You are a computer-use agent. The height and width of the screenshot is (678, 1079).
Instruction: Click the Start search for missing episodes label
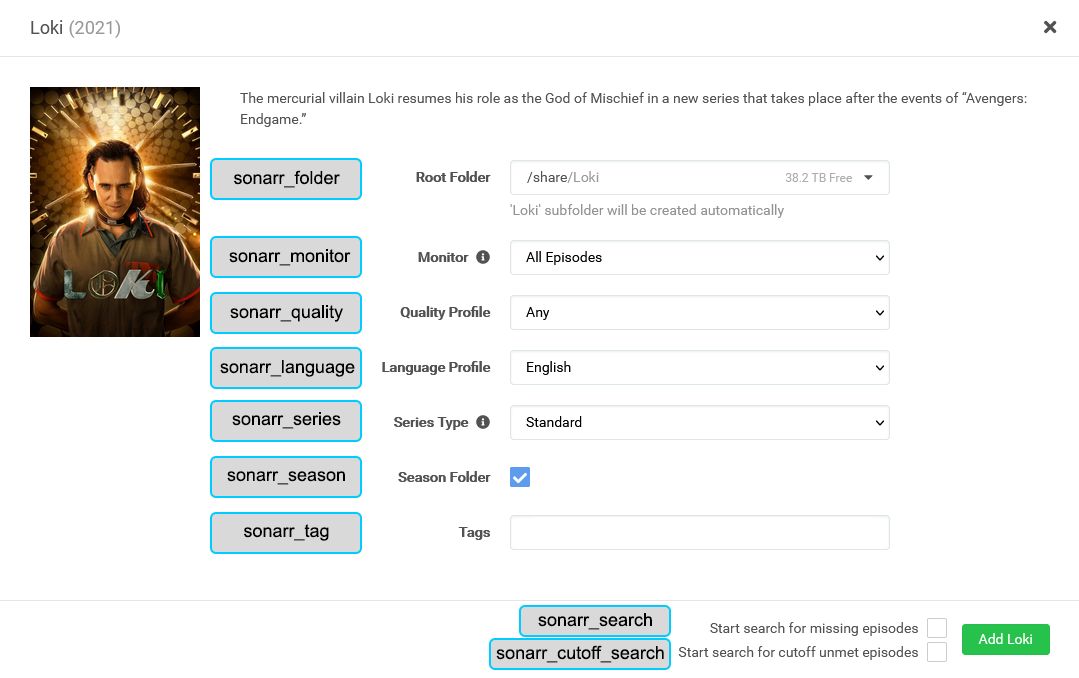point(813,628)
